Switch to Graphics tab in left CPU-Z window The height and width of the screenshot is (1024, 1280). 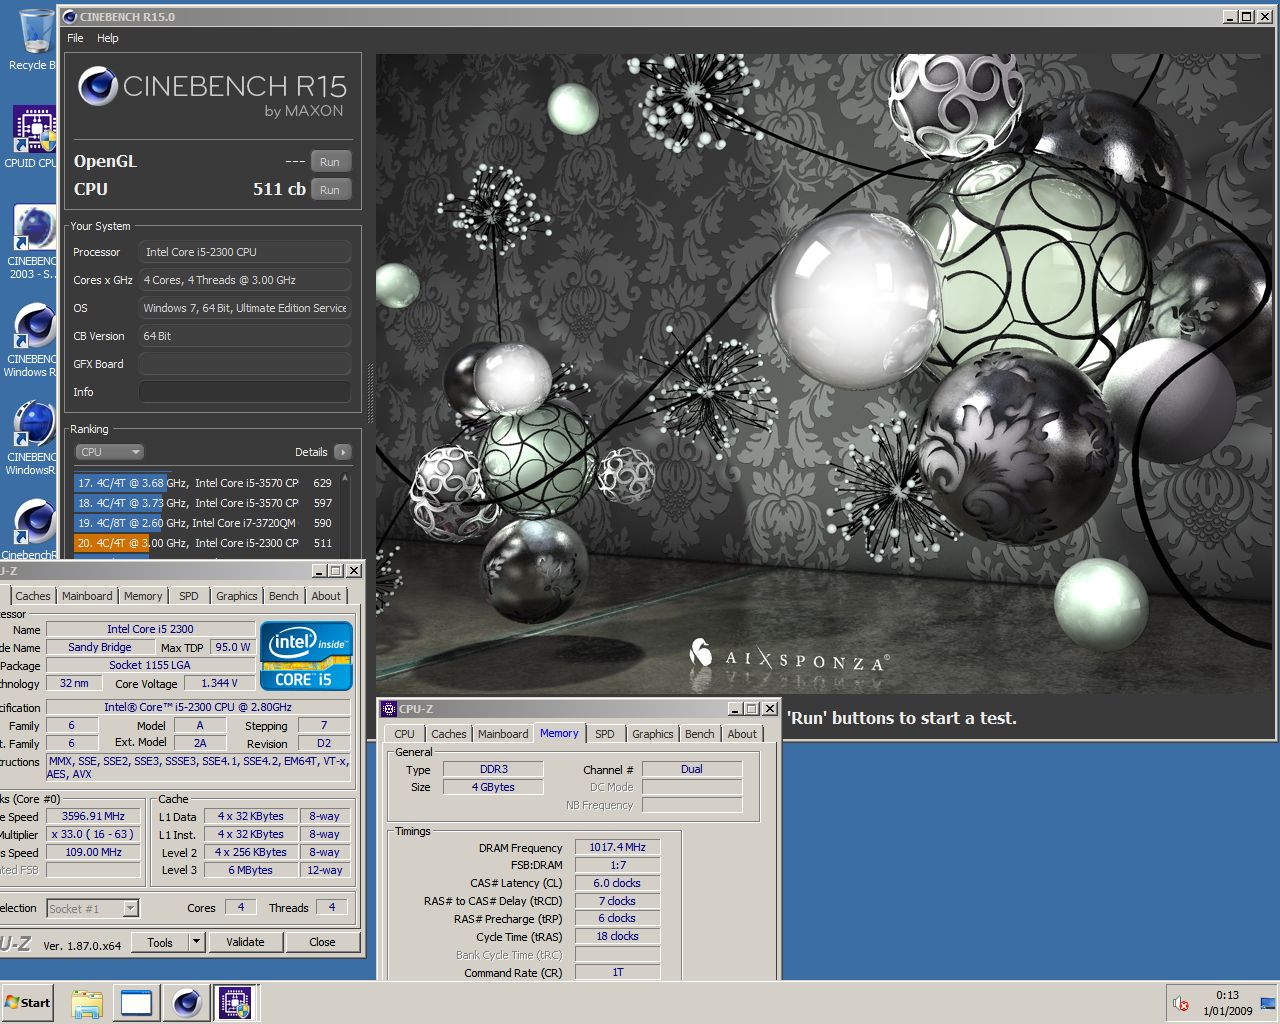point(237,596)
